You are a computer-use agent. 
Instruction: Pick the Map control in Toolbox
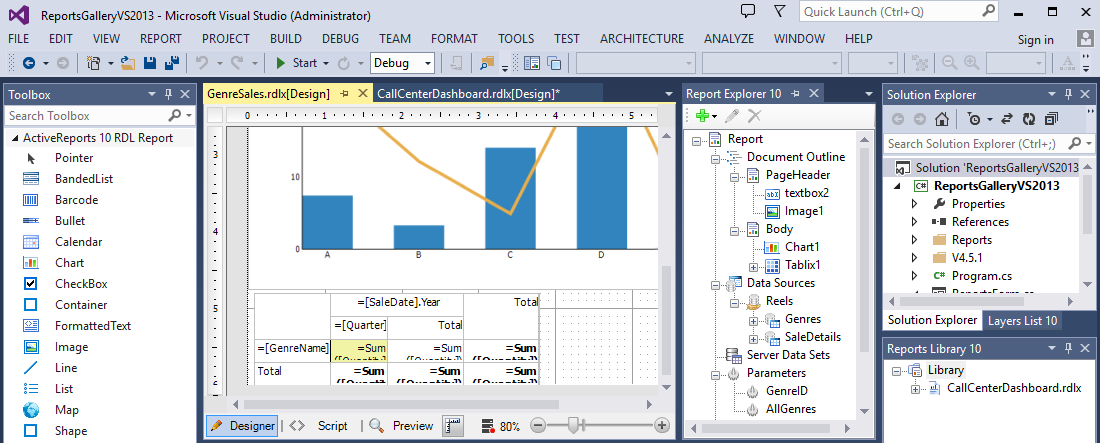click(66, 410)
